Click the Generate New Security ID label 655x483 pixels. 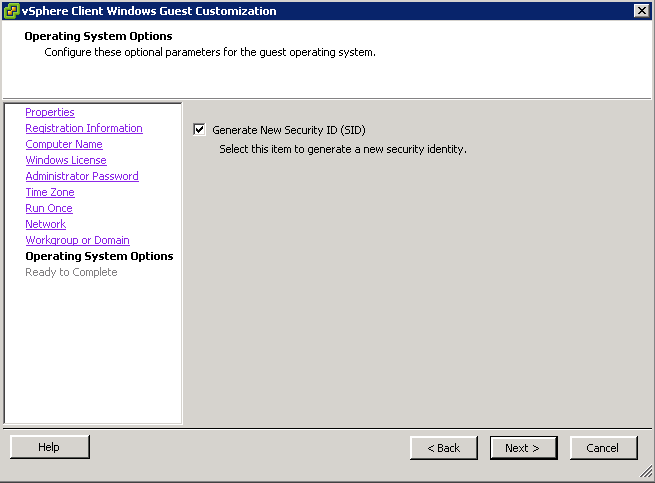tap(289, 130)
